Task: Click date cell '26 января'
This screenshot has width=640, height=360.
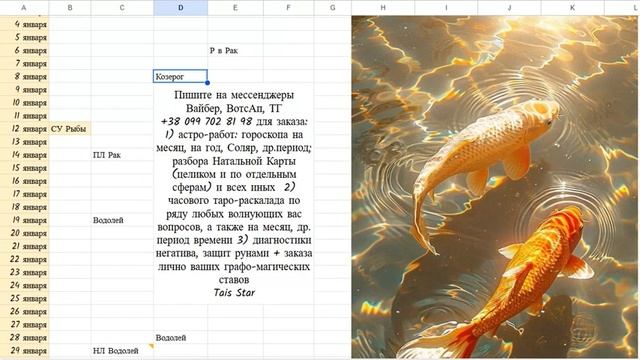Action: point(24,312)
